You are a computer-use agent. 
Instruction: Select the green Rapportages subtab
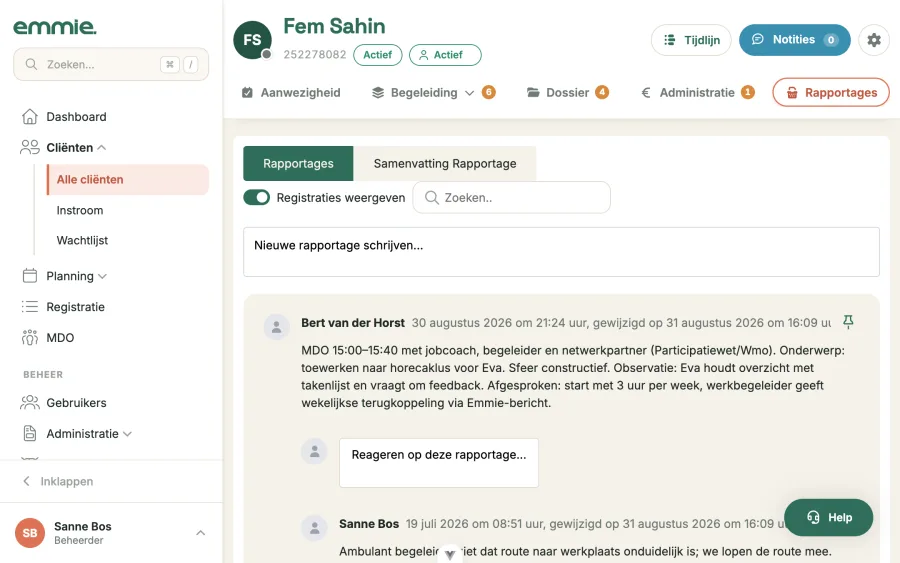click(x=298, y=164)
